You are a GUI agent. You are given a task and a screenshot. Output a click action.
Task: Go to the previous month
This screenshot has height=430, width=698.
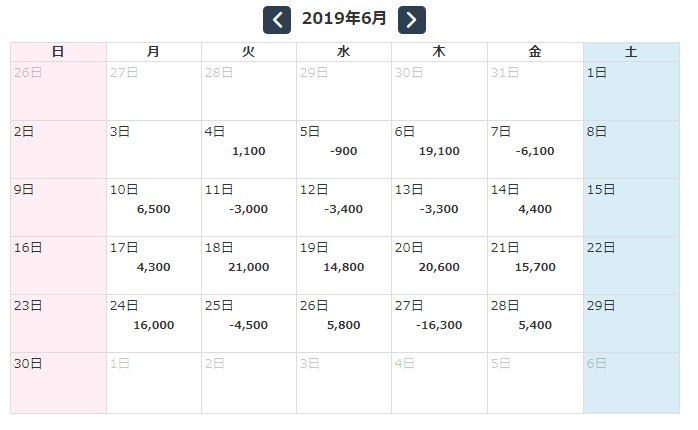pyautogui.click(x=276, y=19)
